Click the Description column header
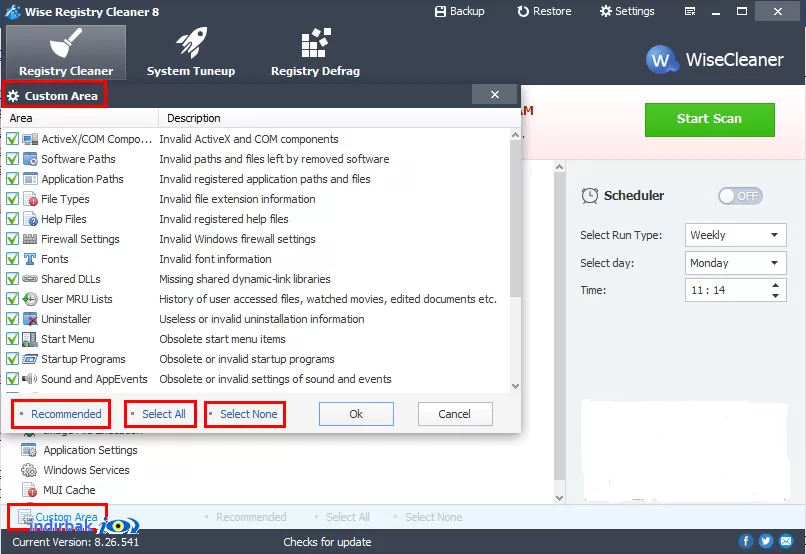The height and width of the screenshot is (554, 806). coord(339,118)
